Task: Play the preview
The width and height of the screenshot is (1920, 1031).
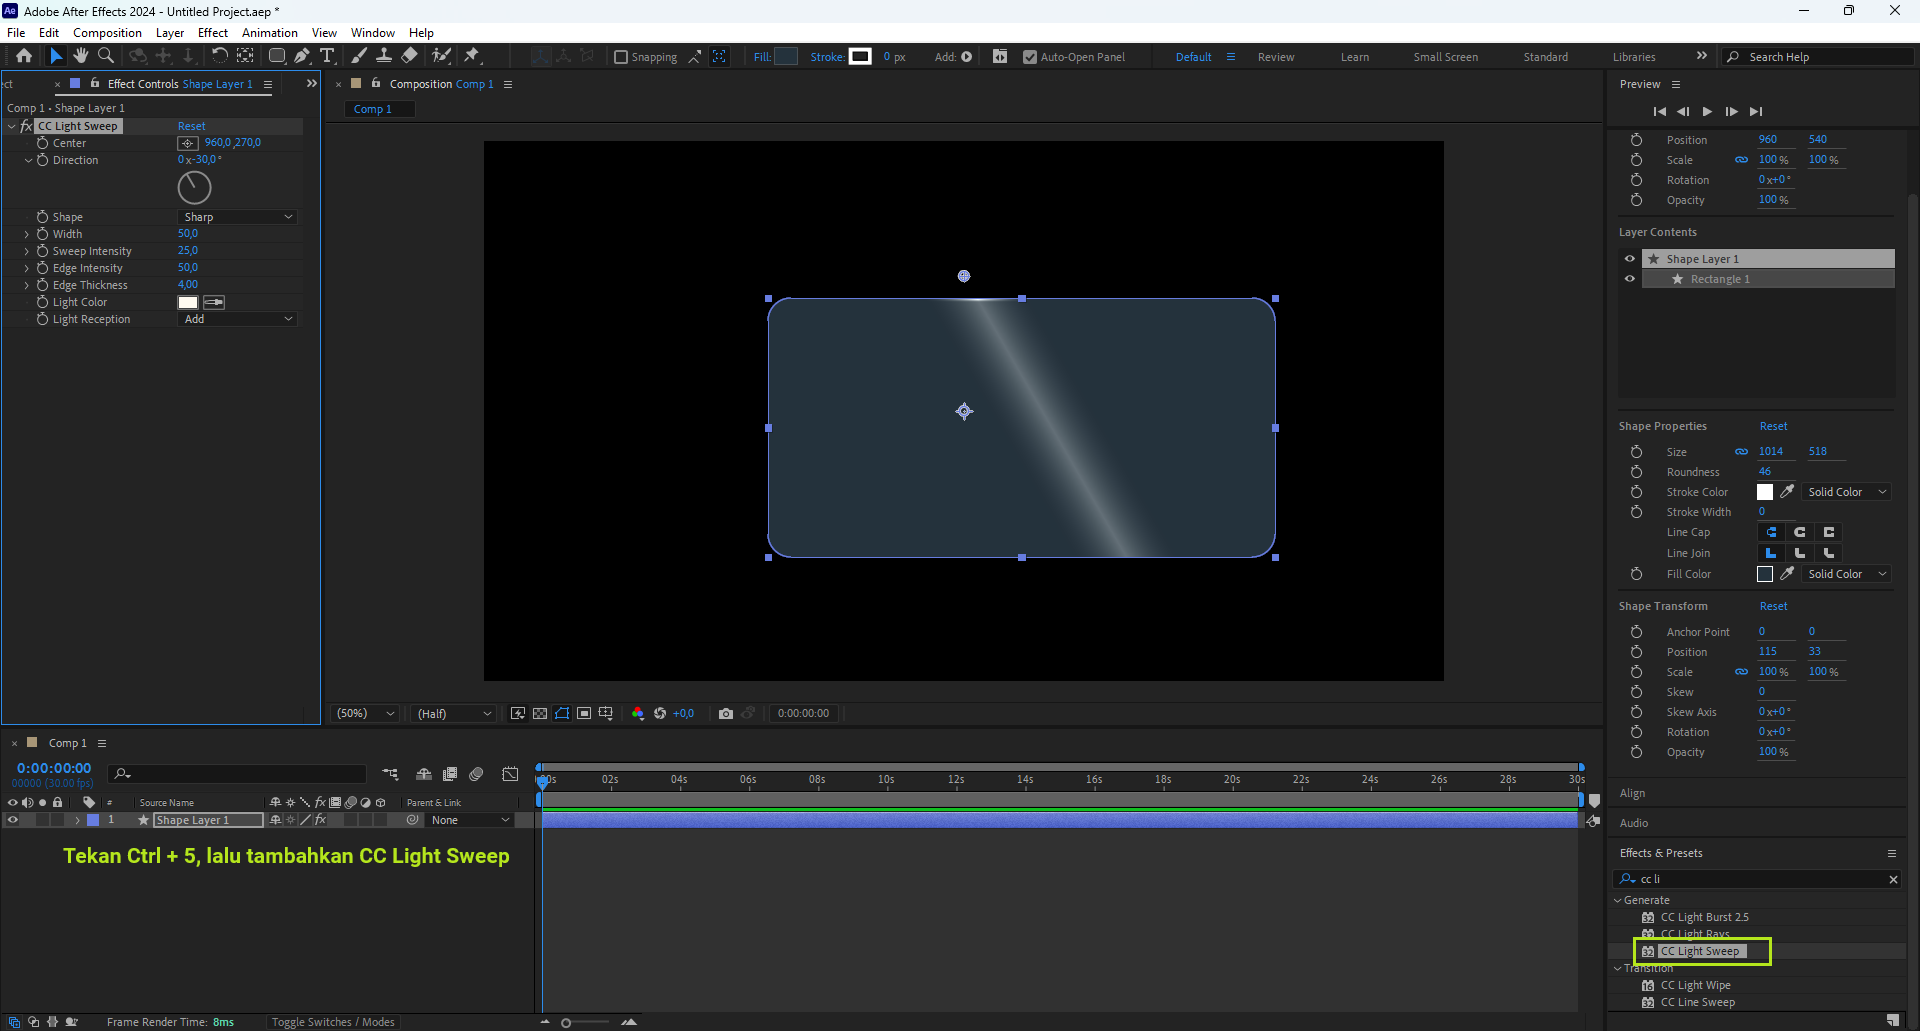Action: [x=1707, y=111]
